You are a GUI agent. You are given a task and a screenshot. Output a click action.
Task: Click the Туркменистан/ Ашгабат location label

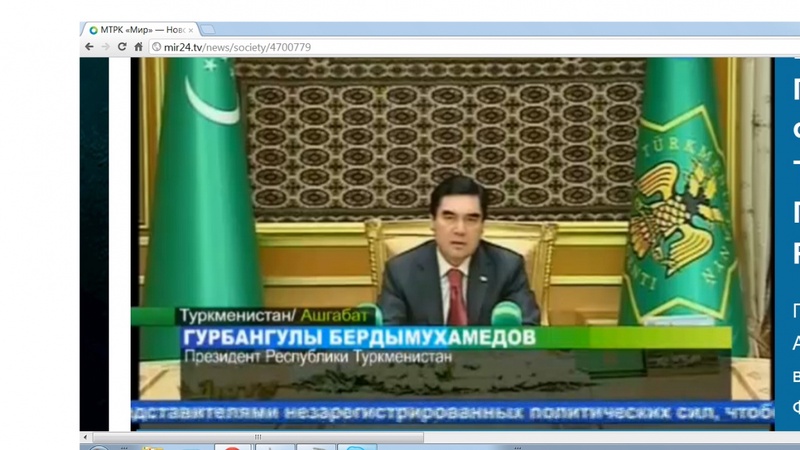pos(273,316)
